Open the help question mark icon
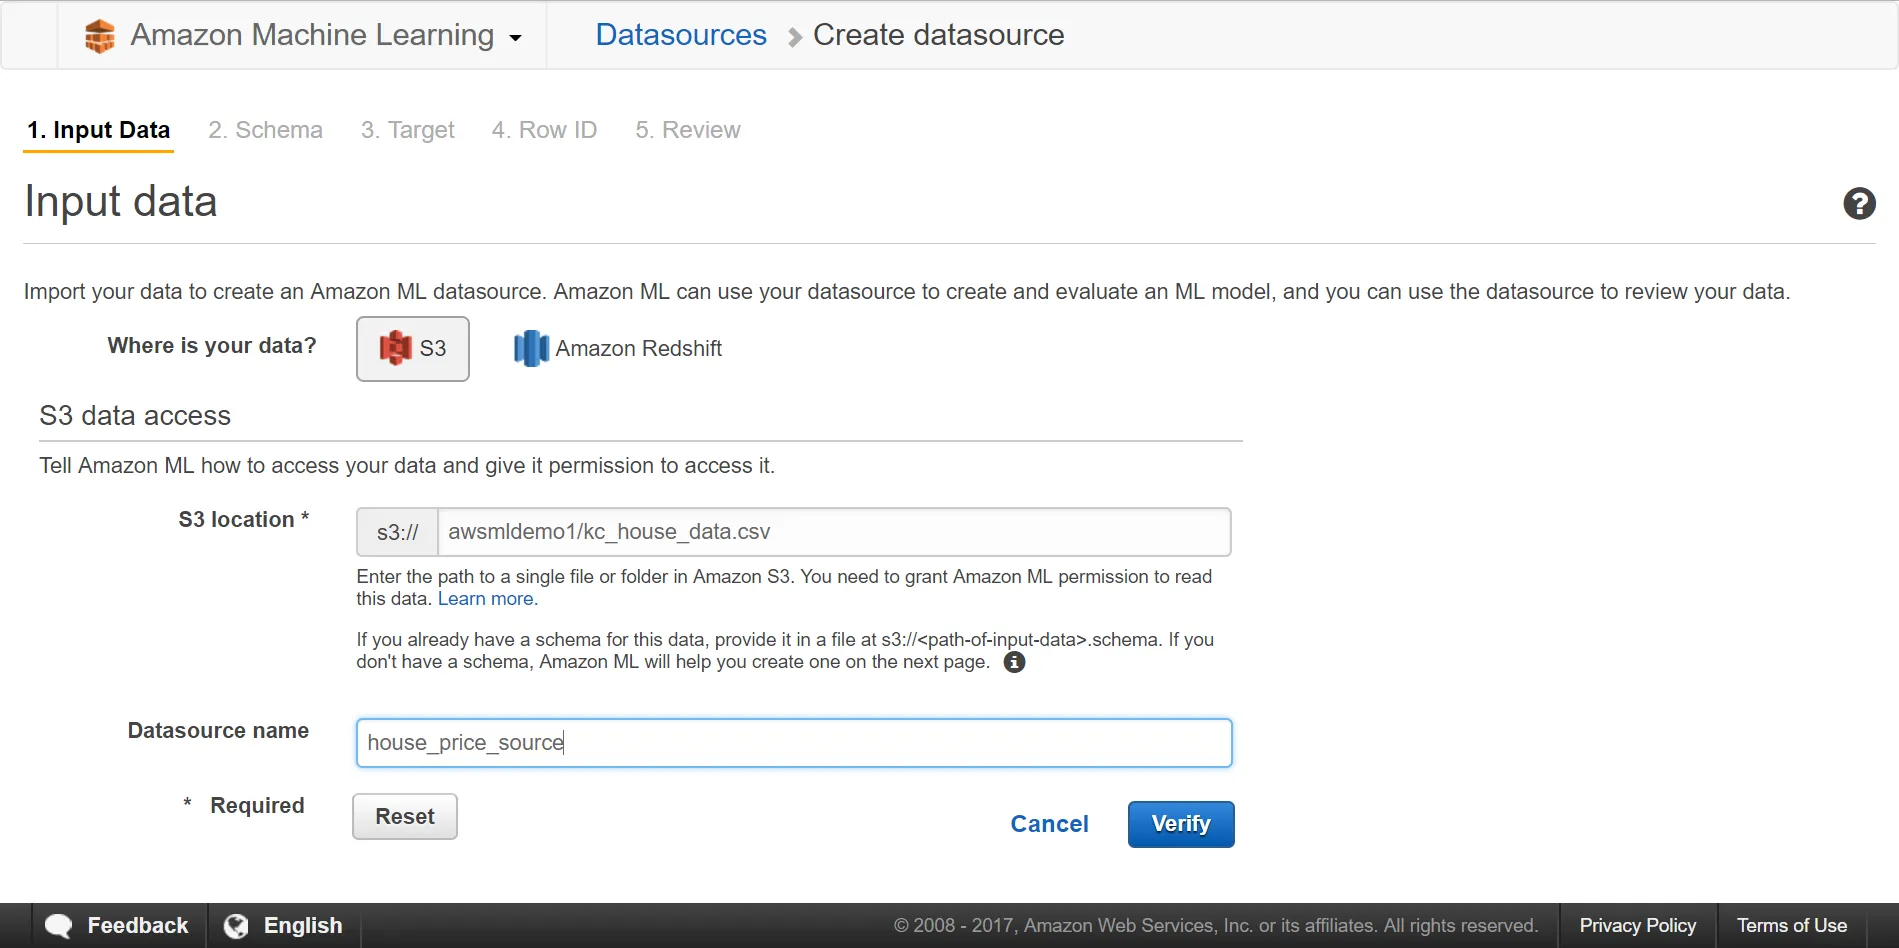Image resolution: width=1899 pixels, height=948 pixels. tap(1859, 204)
